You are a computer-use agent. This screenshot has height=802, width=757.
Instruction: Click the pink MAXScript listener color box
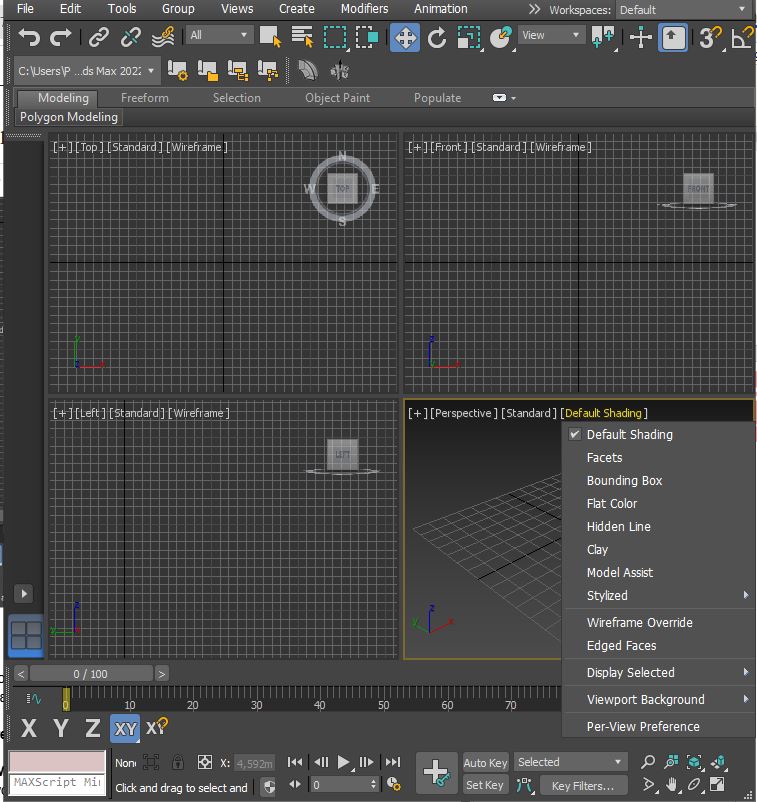(57, 762)
